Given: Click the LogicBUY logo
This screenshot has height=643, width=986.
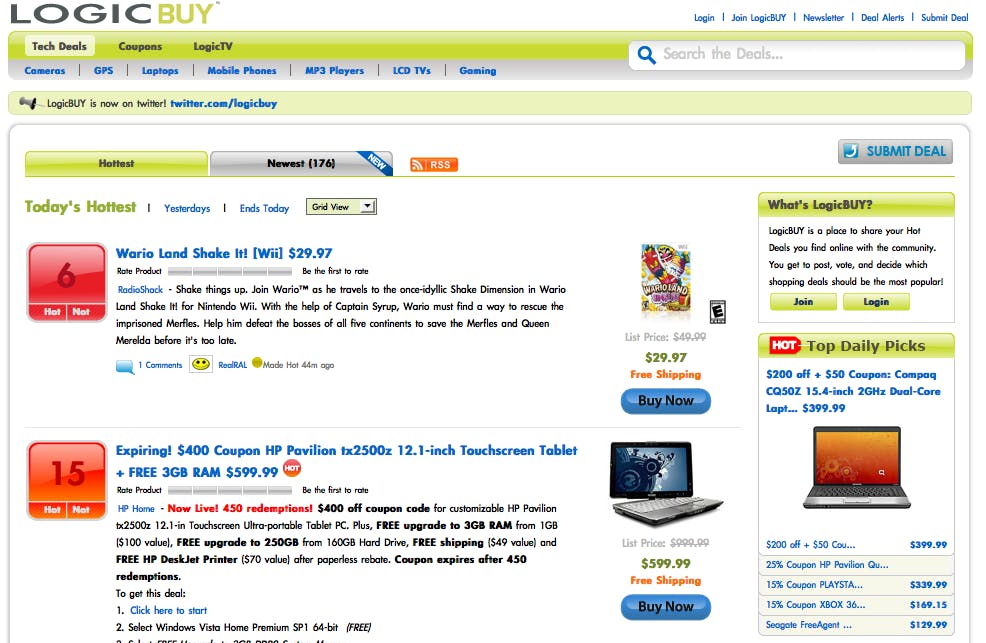Looking at the screenshot, I should [x=114, y=14].
